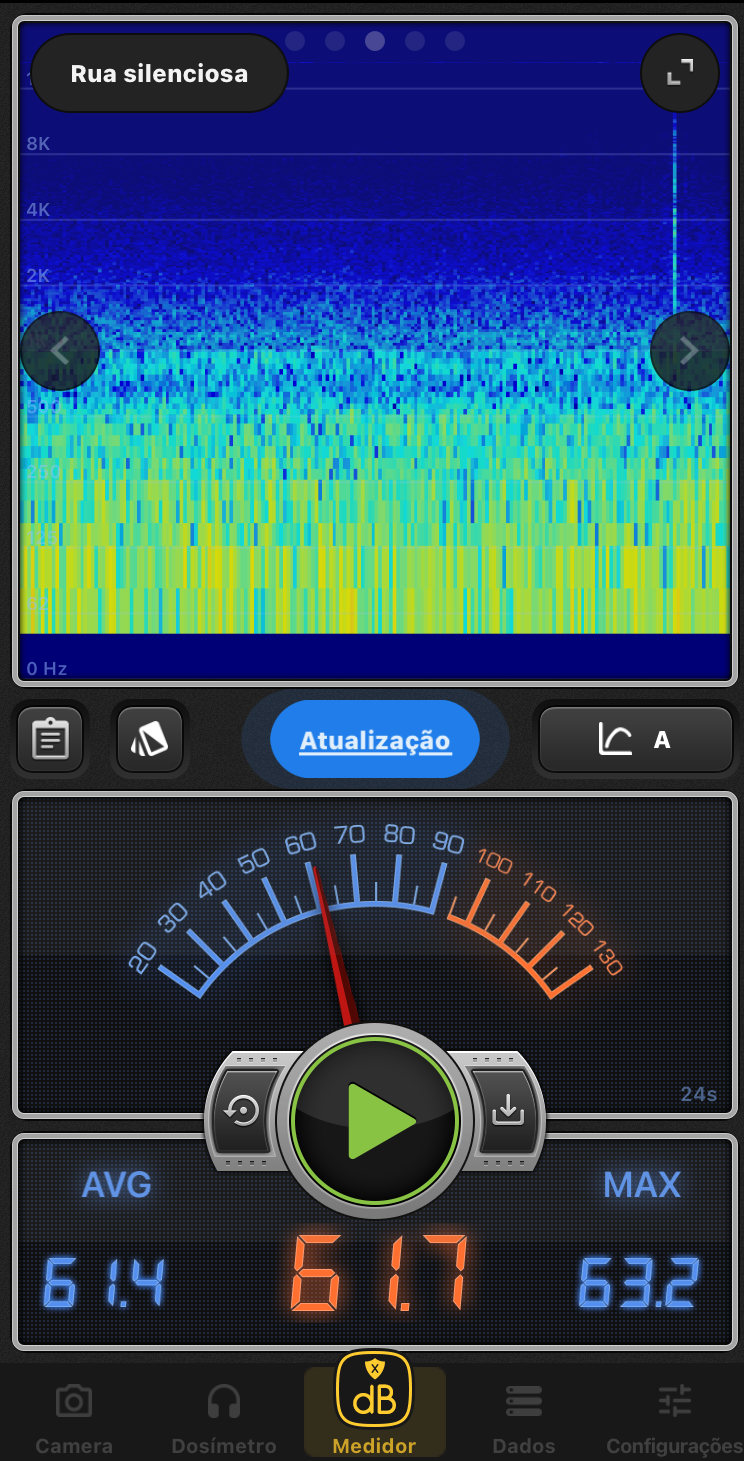Open the Configurações tab
Image resolution: width=744 pixels, height=1461 pixels.
pyautogui.click(x=674, y=1417)
